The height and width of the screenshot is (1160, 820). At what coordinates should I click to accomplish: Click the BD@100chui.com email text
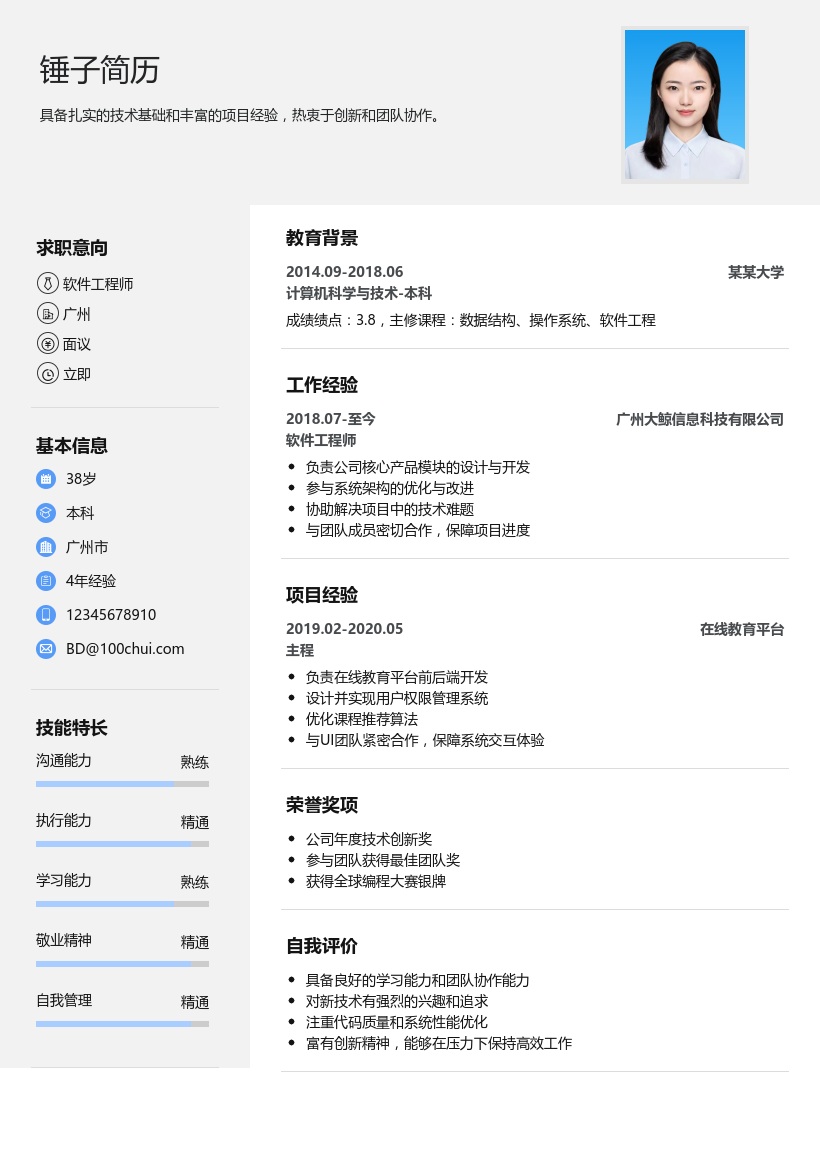point(125,649)
